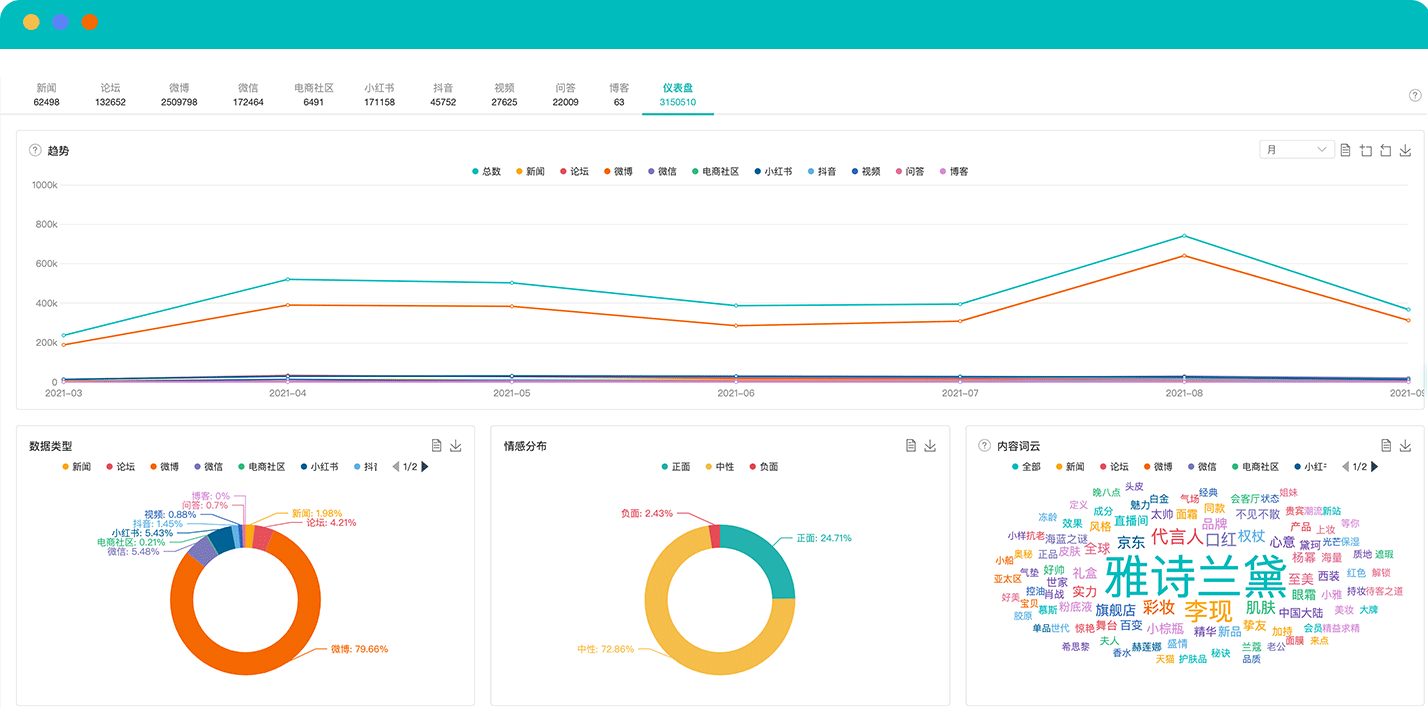
Task: Download the 情感分布 chart
Action: point(931,445)
